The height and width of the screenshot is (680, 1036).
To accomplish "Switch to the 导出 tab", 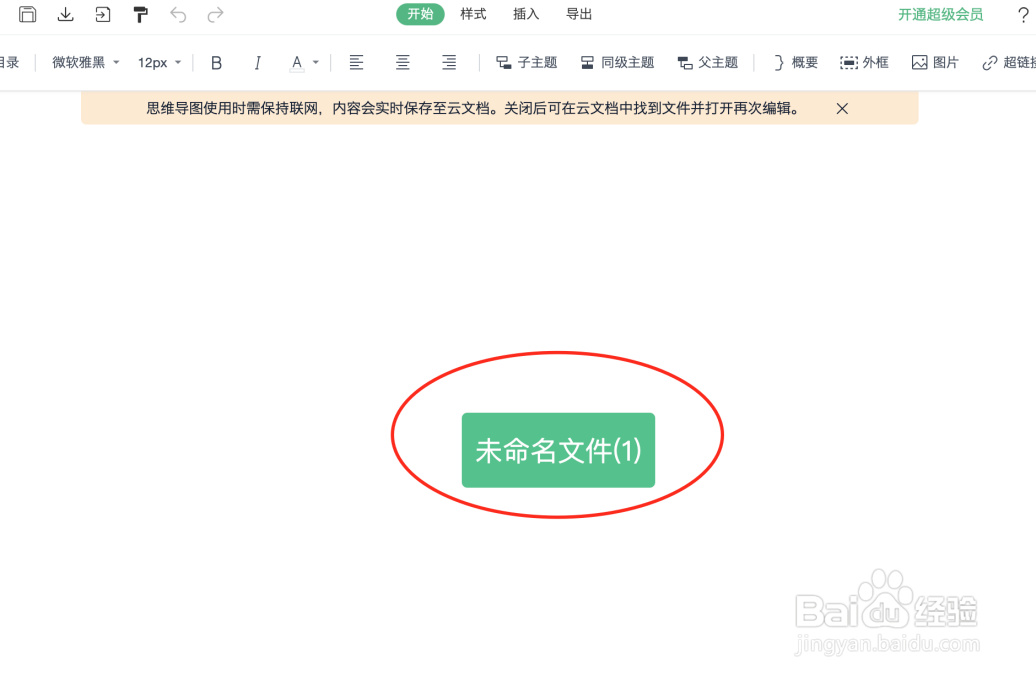I will [579, 14].
